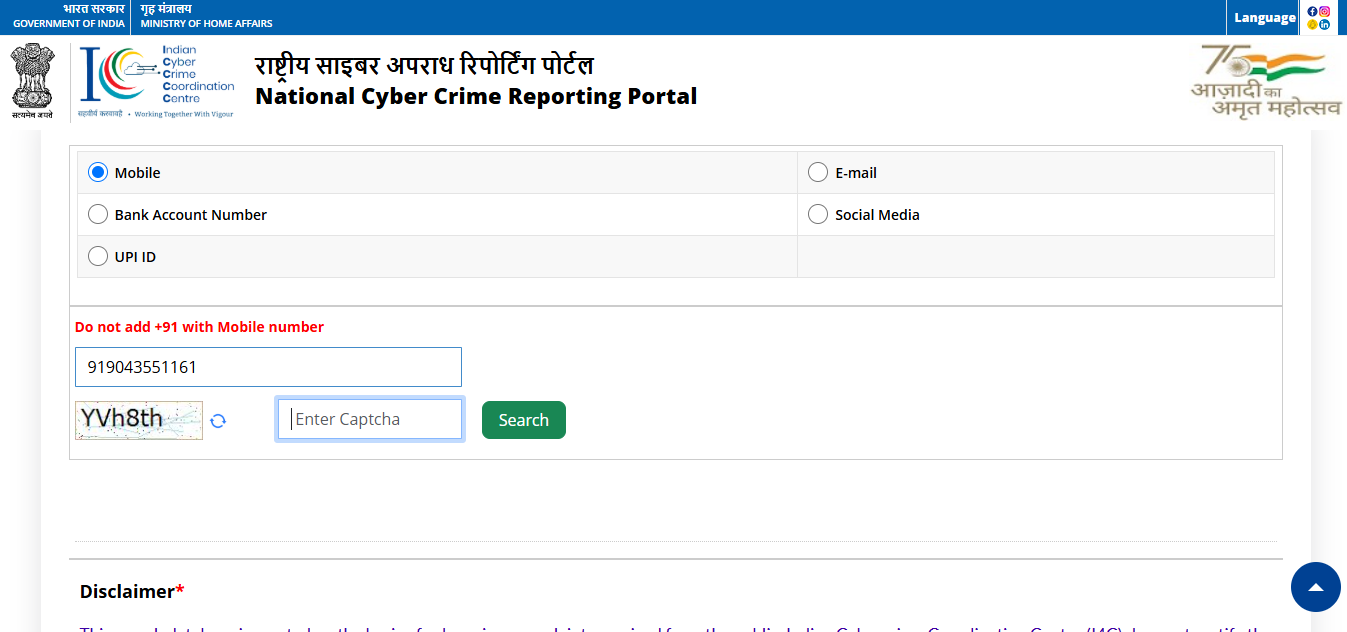
Task: Choose the Bank Account Number option
Action: (98, 215)
